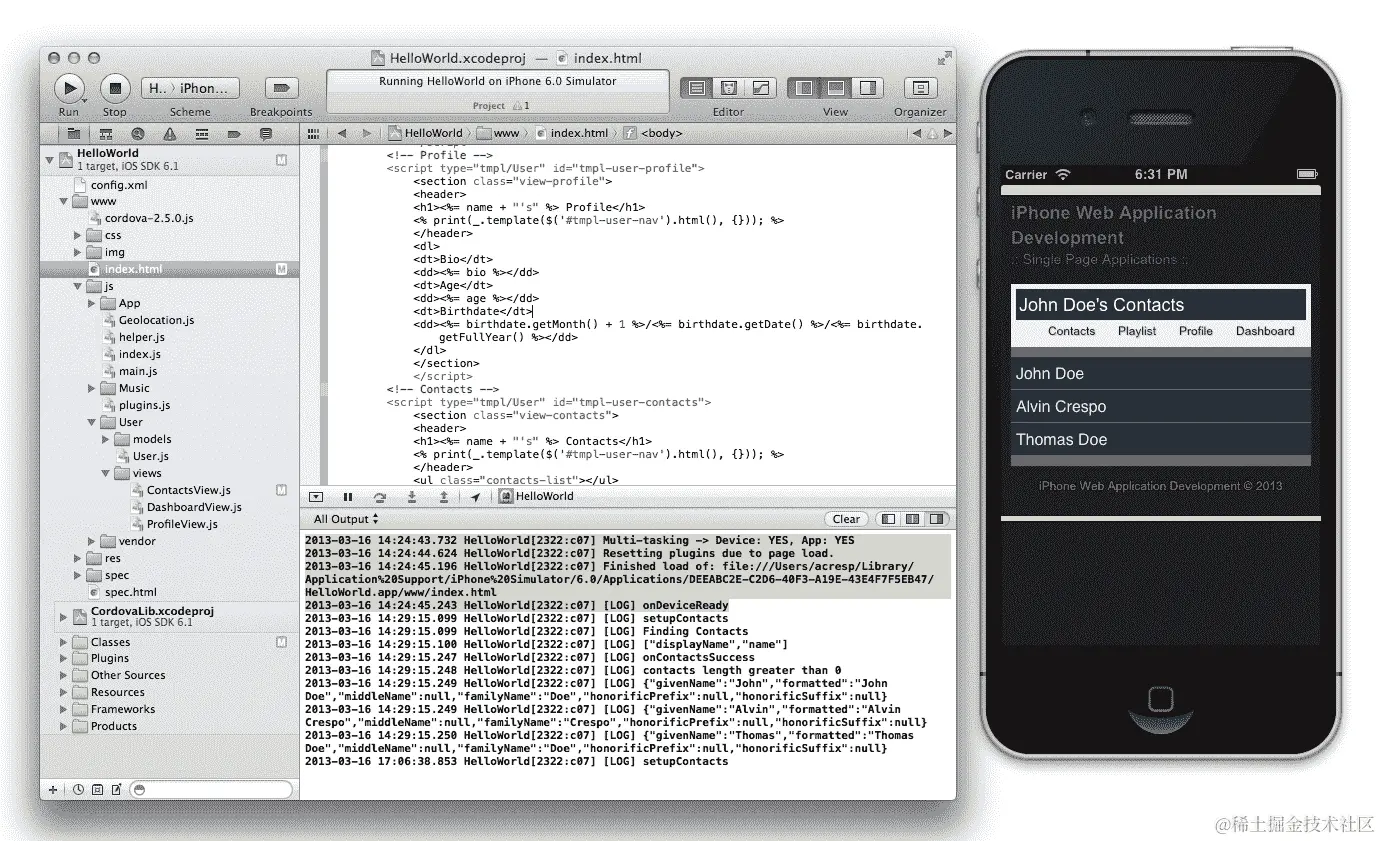This screenshot has width=1381, height=841.
Task: Click Step over in debug bar
Action: (379, 496)
